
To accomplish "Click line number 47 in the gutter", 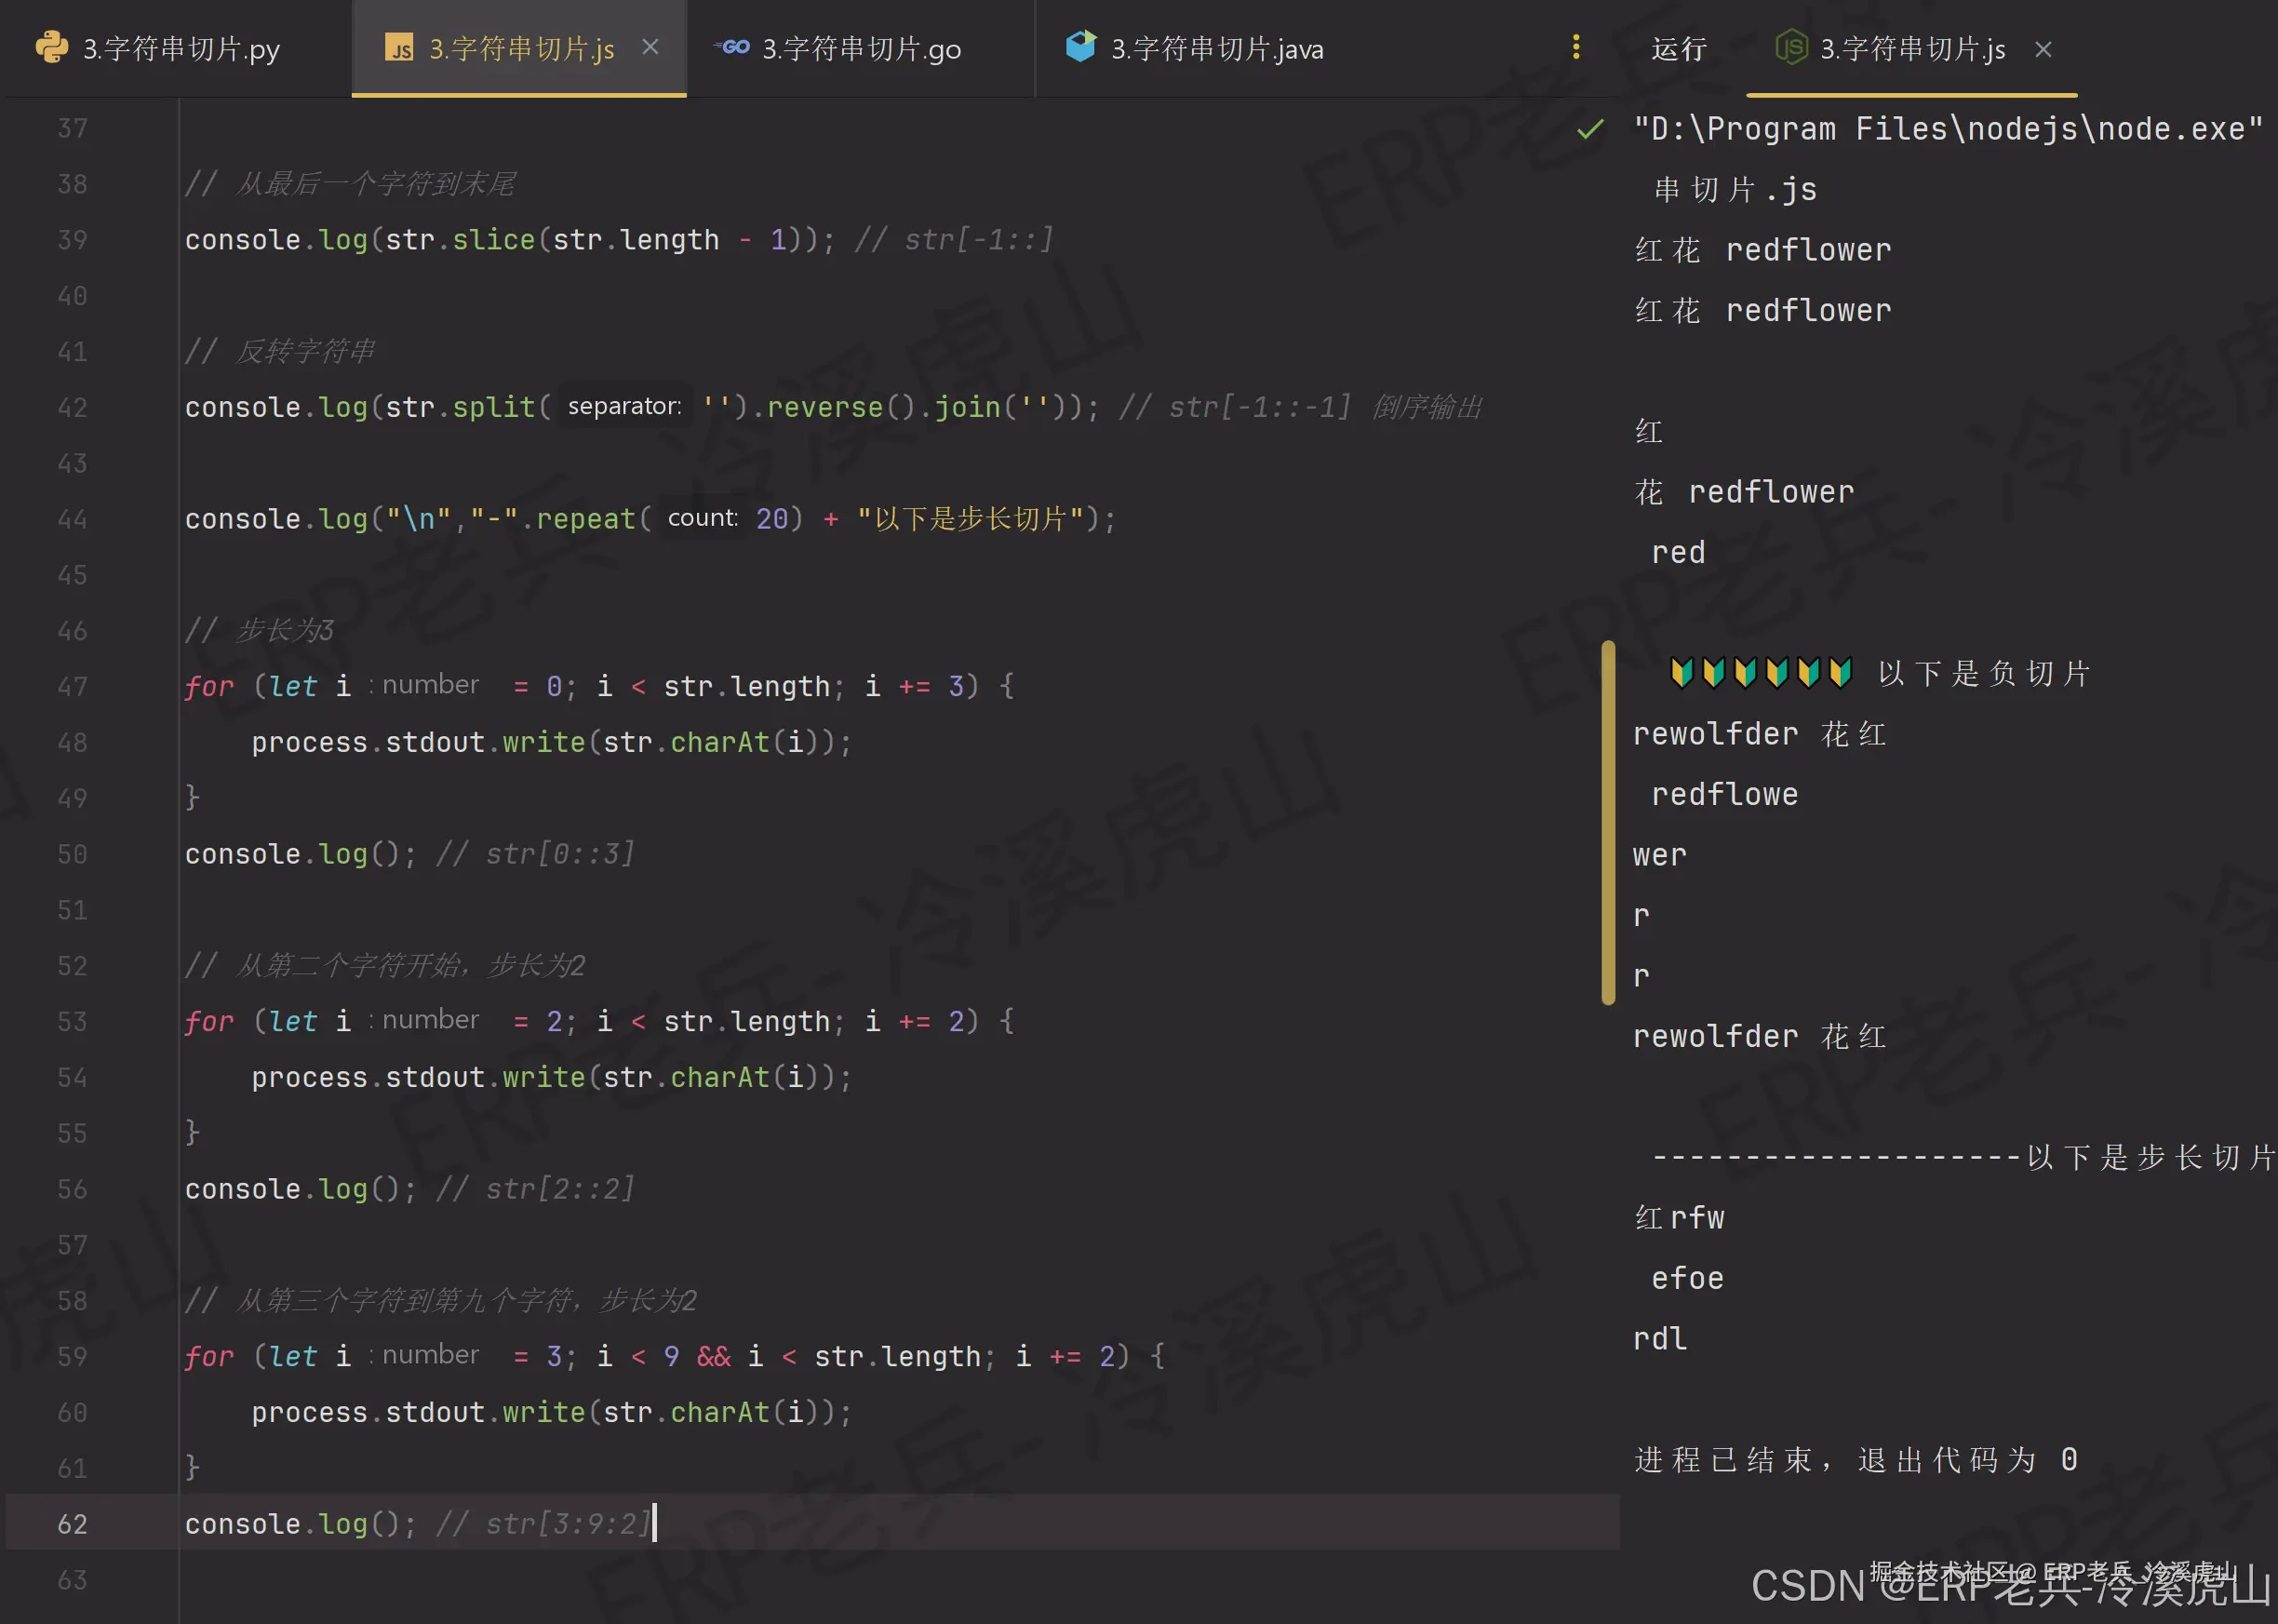I will [x=72, y=687].
